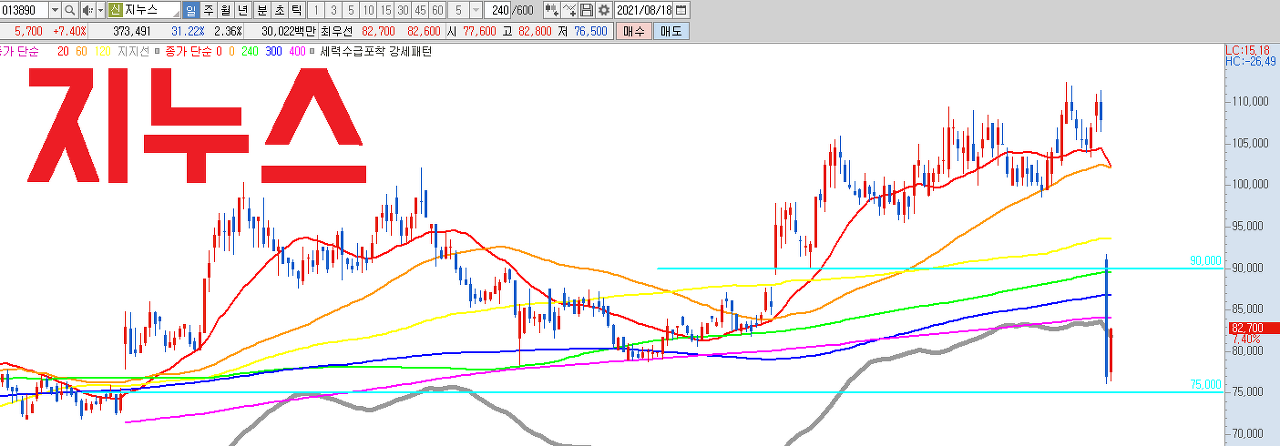The image size is (1280, 446).
Task: Open the stock search magnifier icon
Action: pos(70,10)
